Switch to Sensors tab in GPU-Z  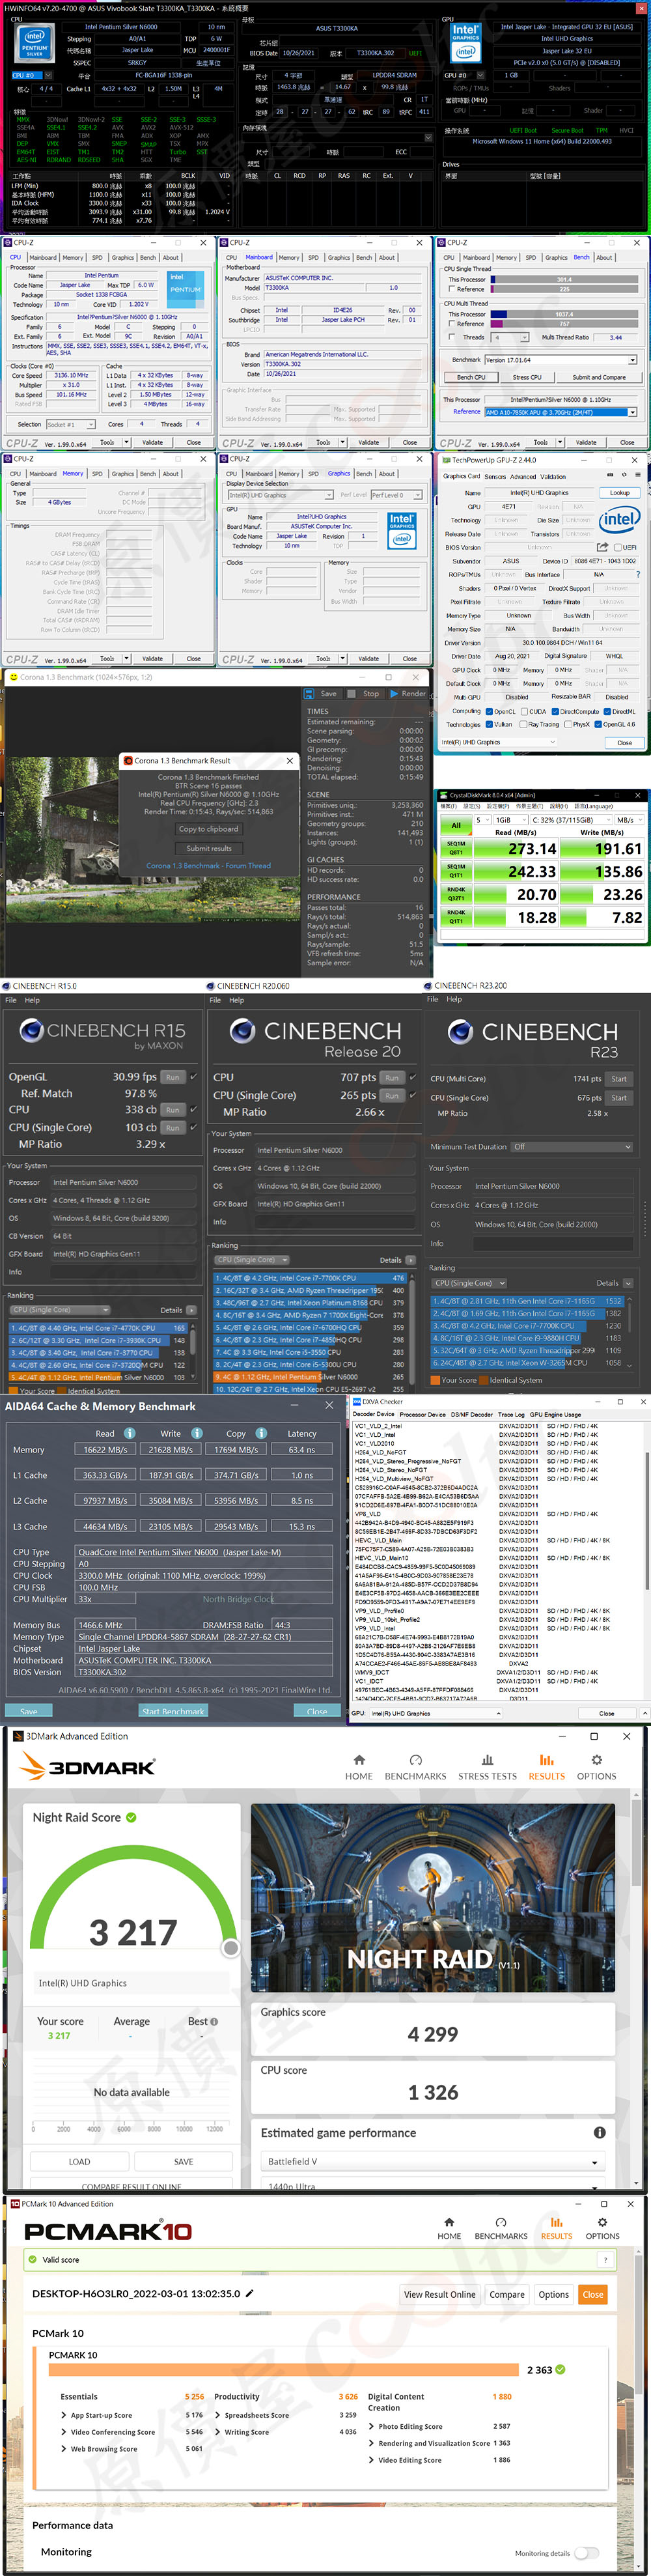pyautogui.click(x=494, y=477)
